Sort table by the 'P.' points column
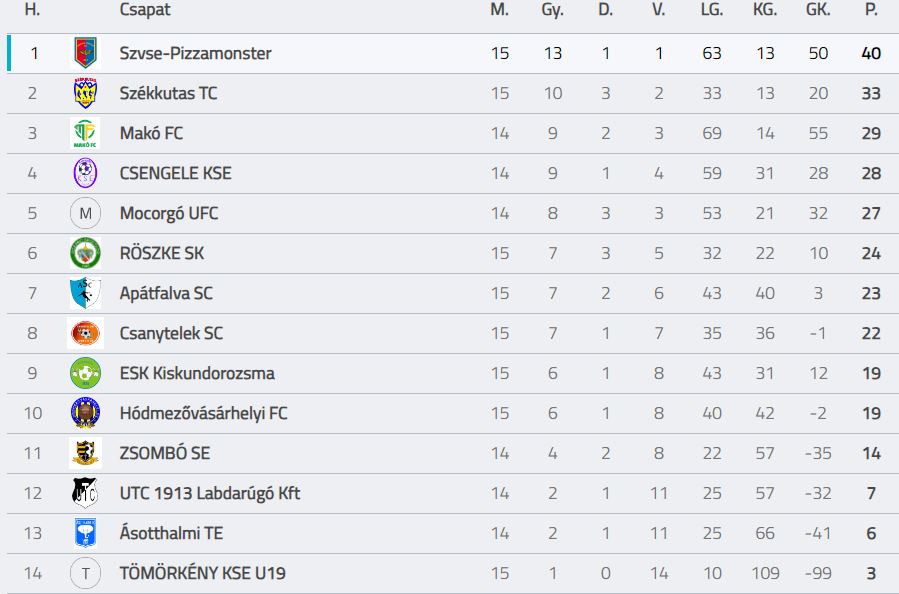This screenshot has width=899, height=594. 871,10
